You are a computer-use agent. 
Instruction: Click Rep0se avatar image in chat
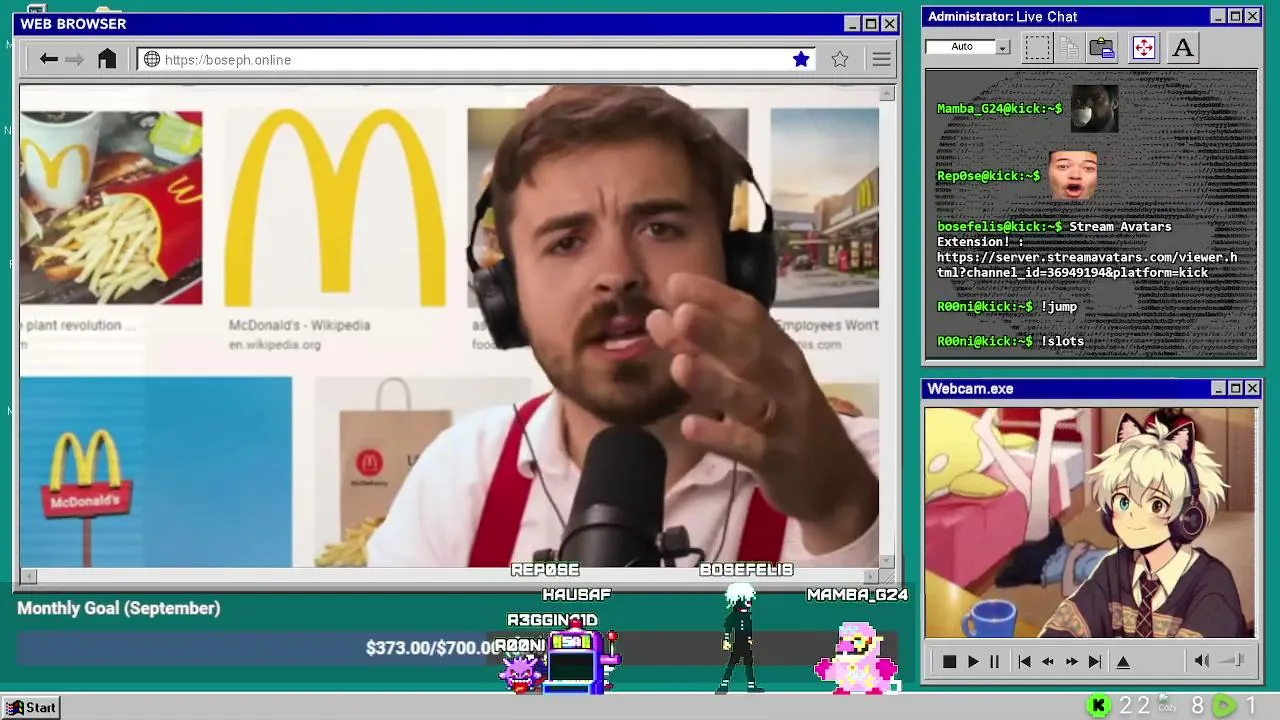point(1072,175)
